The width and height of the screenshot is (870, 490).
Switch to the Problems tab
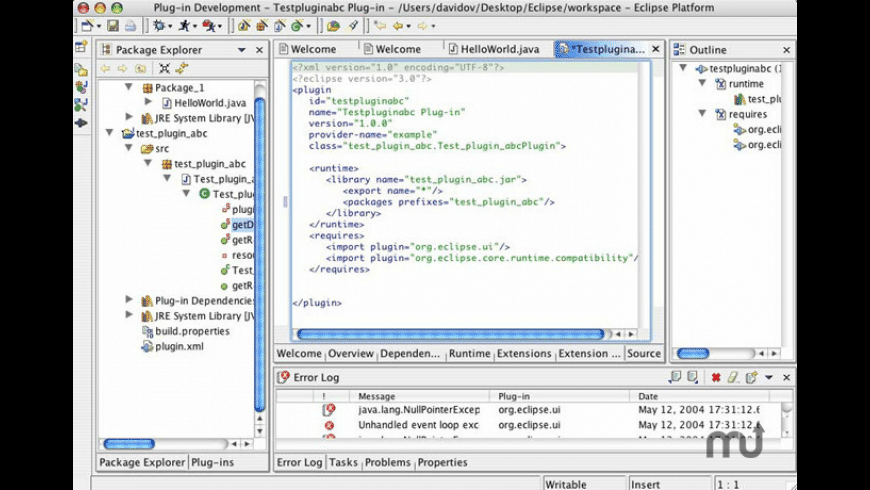(387, 462)
